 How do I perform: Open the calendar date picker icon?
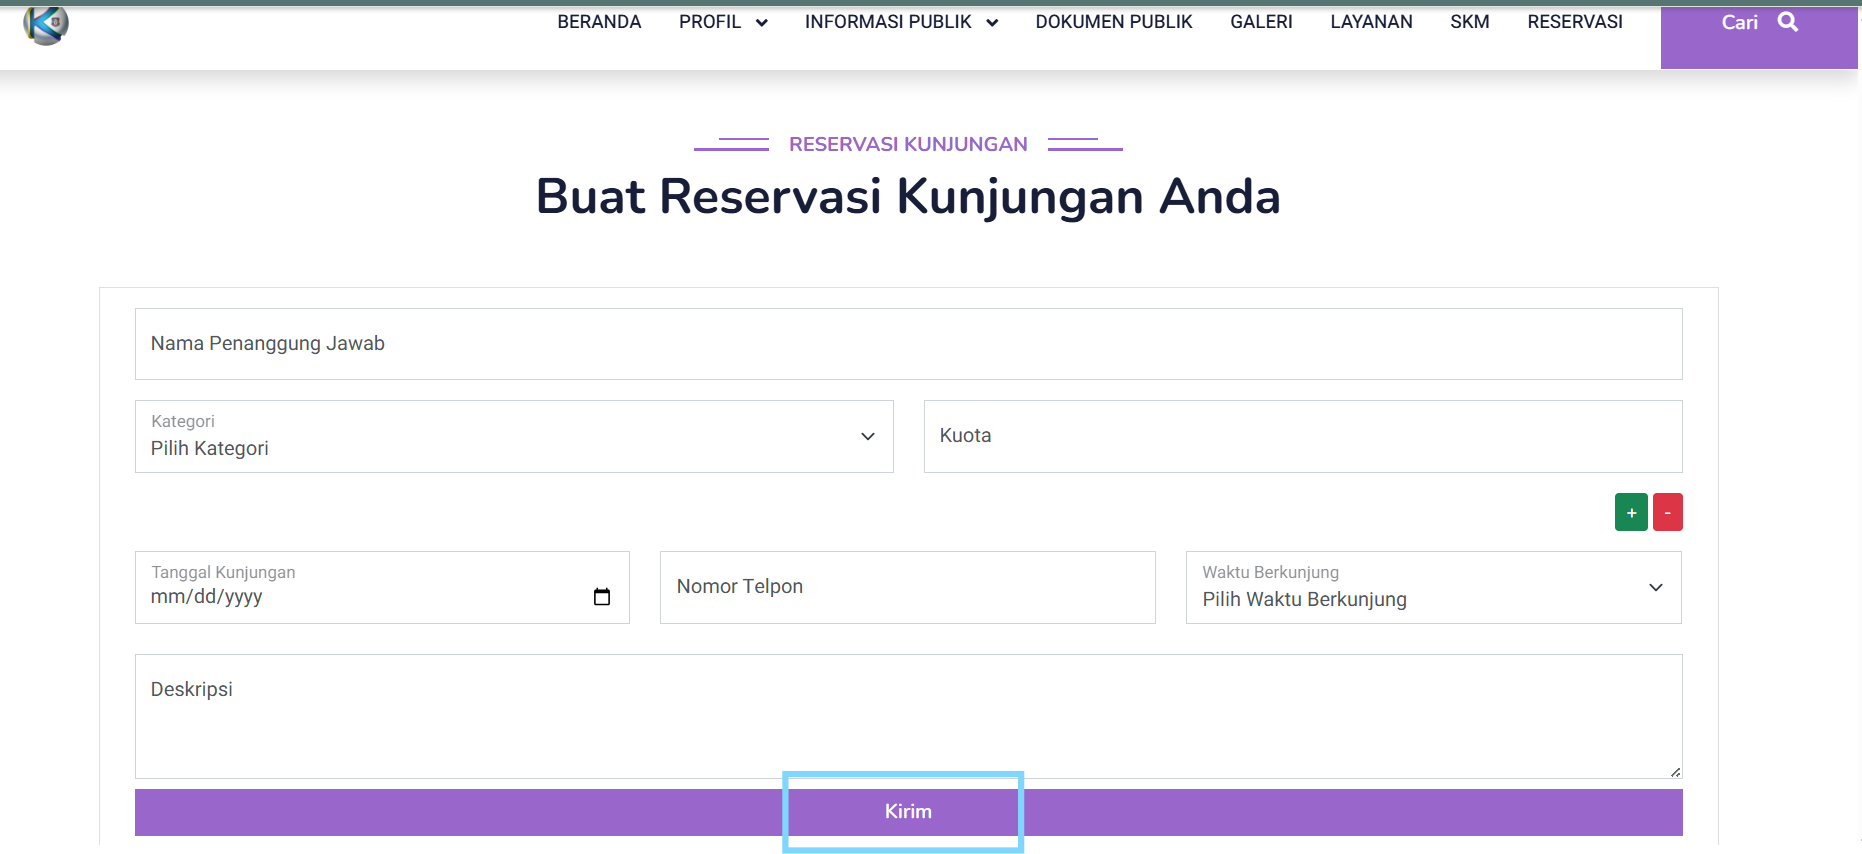[x=602, y=597]
